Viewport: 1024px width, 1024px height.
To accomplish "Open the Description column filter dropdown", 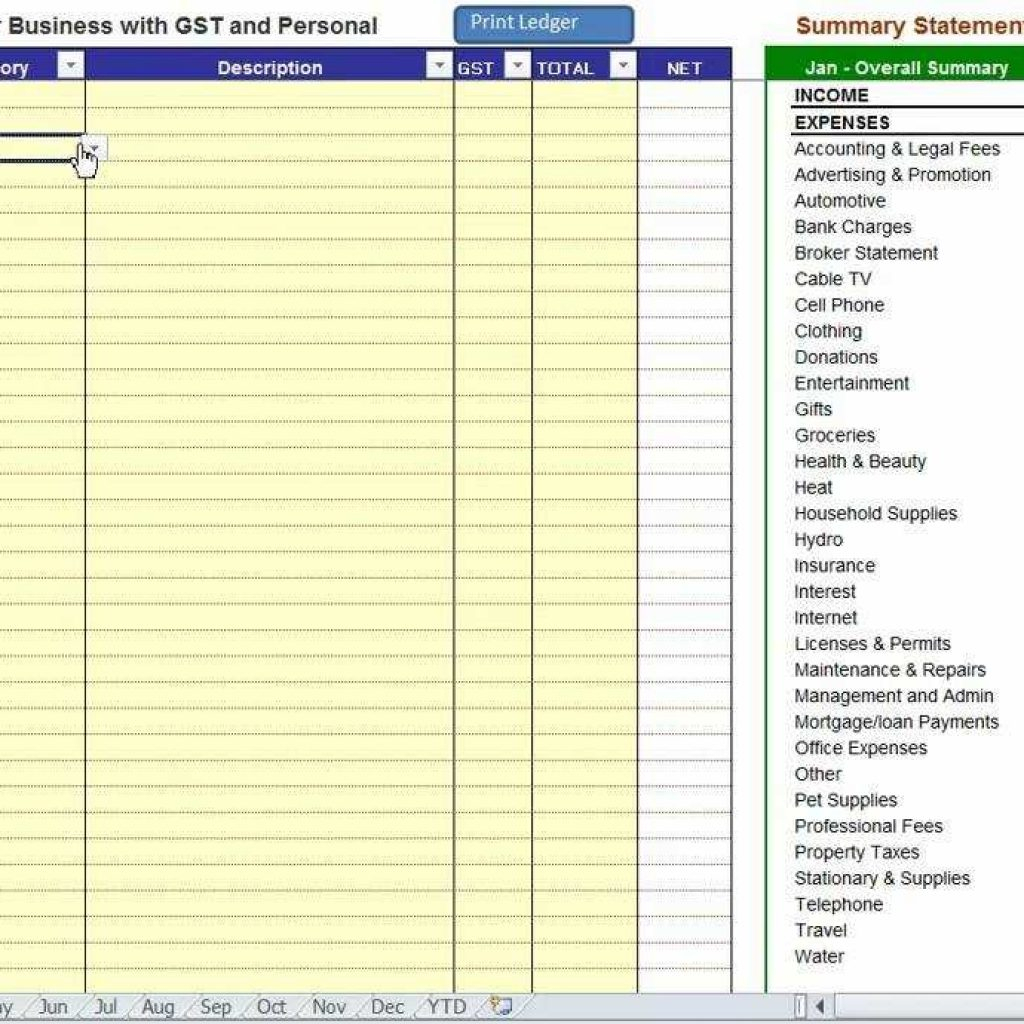I will pos(439,65).
